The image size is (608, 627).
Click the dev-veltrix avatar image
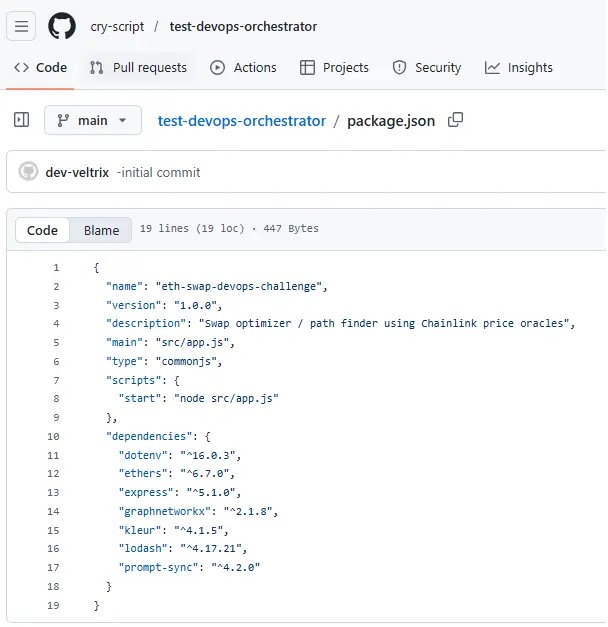point(28,172)
